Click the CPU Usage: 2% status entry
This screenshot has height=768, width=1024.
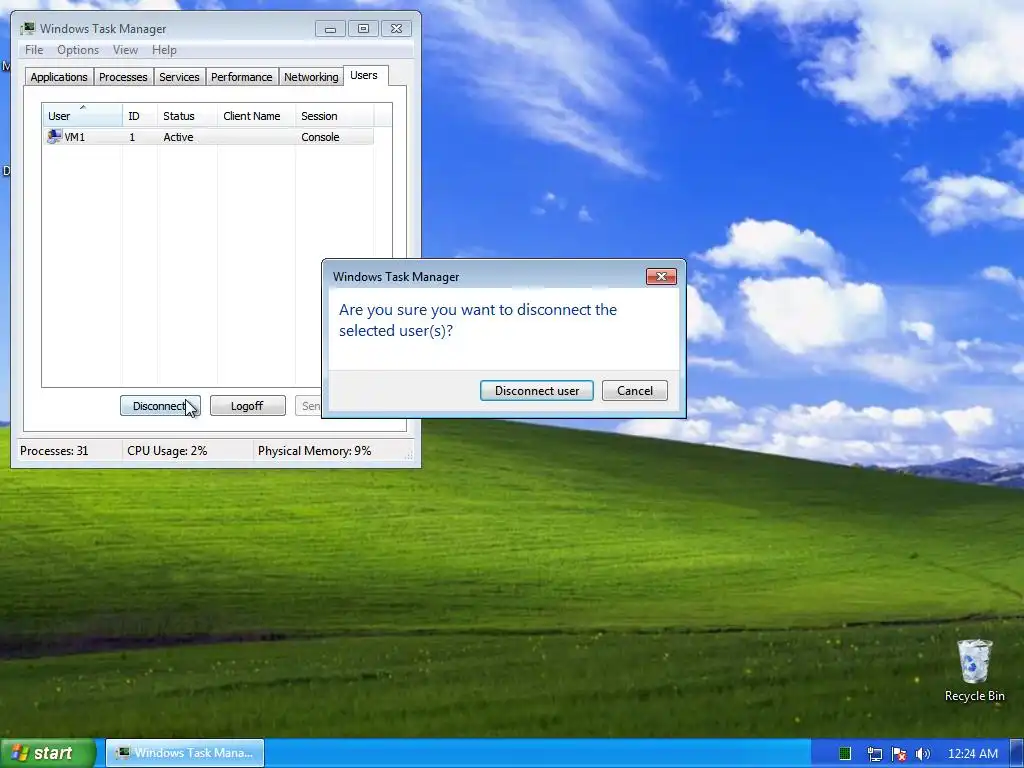pyautogui.click(x=167, y=451)
